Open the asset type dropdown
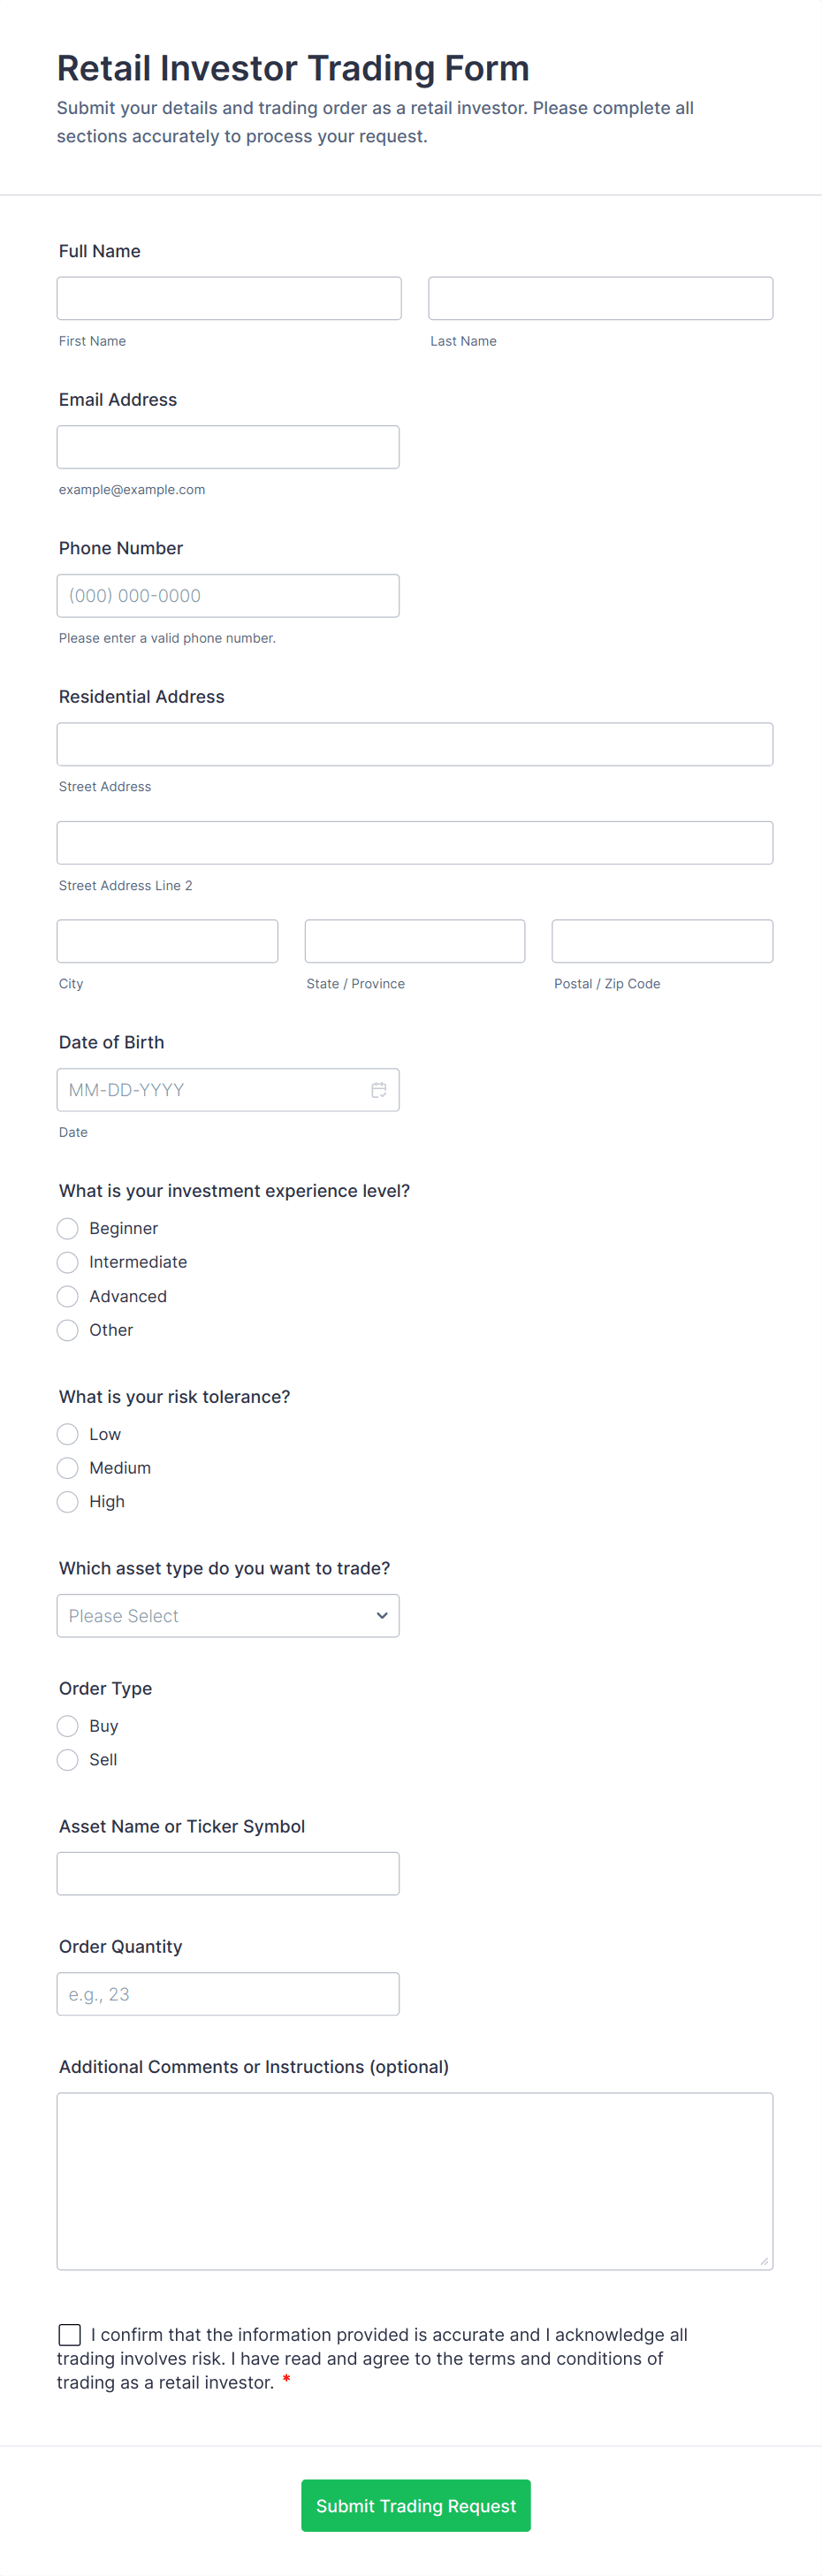Viewport: 822px width, 2576px height. click(228, 1616)
